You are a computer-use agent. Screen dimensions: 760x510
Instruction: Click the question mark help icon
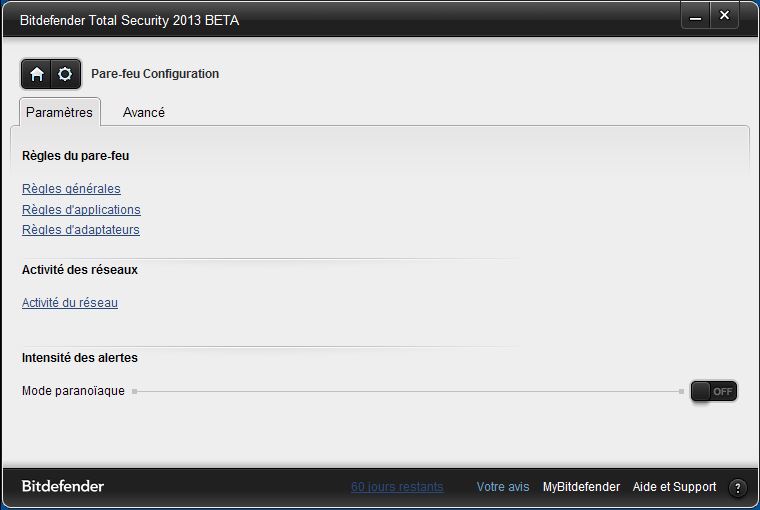[x=737, y=488]
